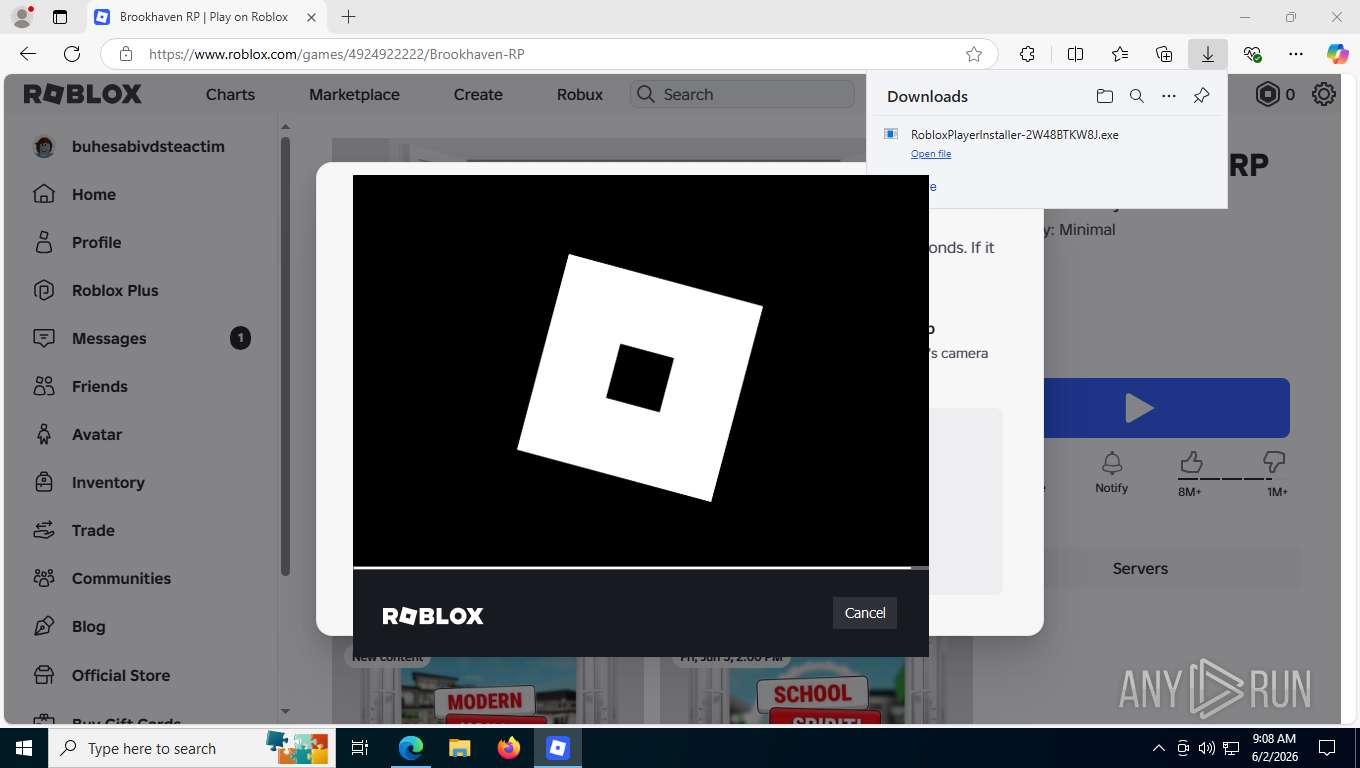Launch Firefox from taskbar
Image resolution: width=1360 pixels, height=768 pixels.
pos(509,748)
